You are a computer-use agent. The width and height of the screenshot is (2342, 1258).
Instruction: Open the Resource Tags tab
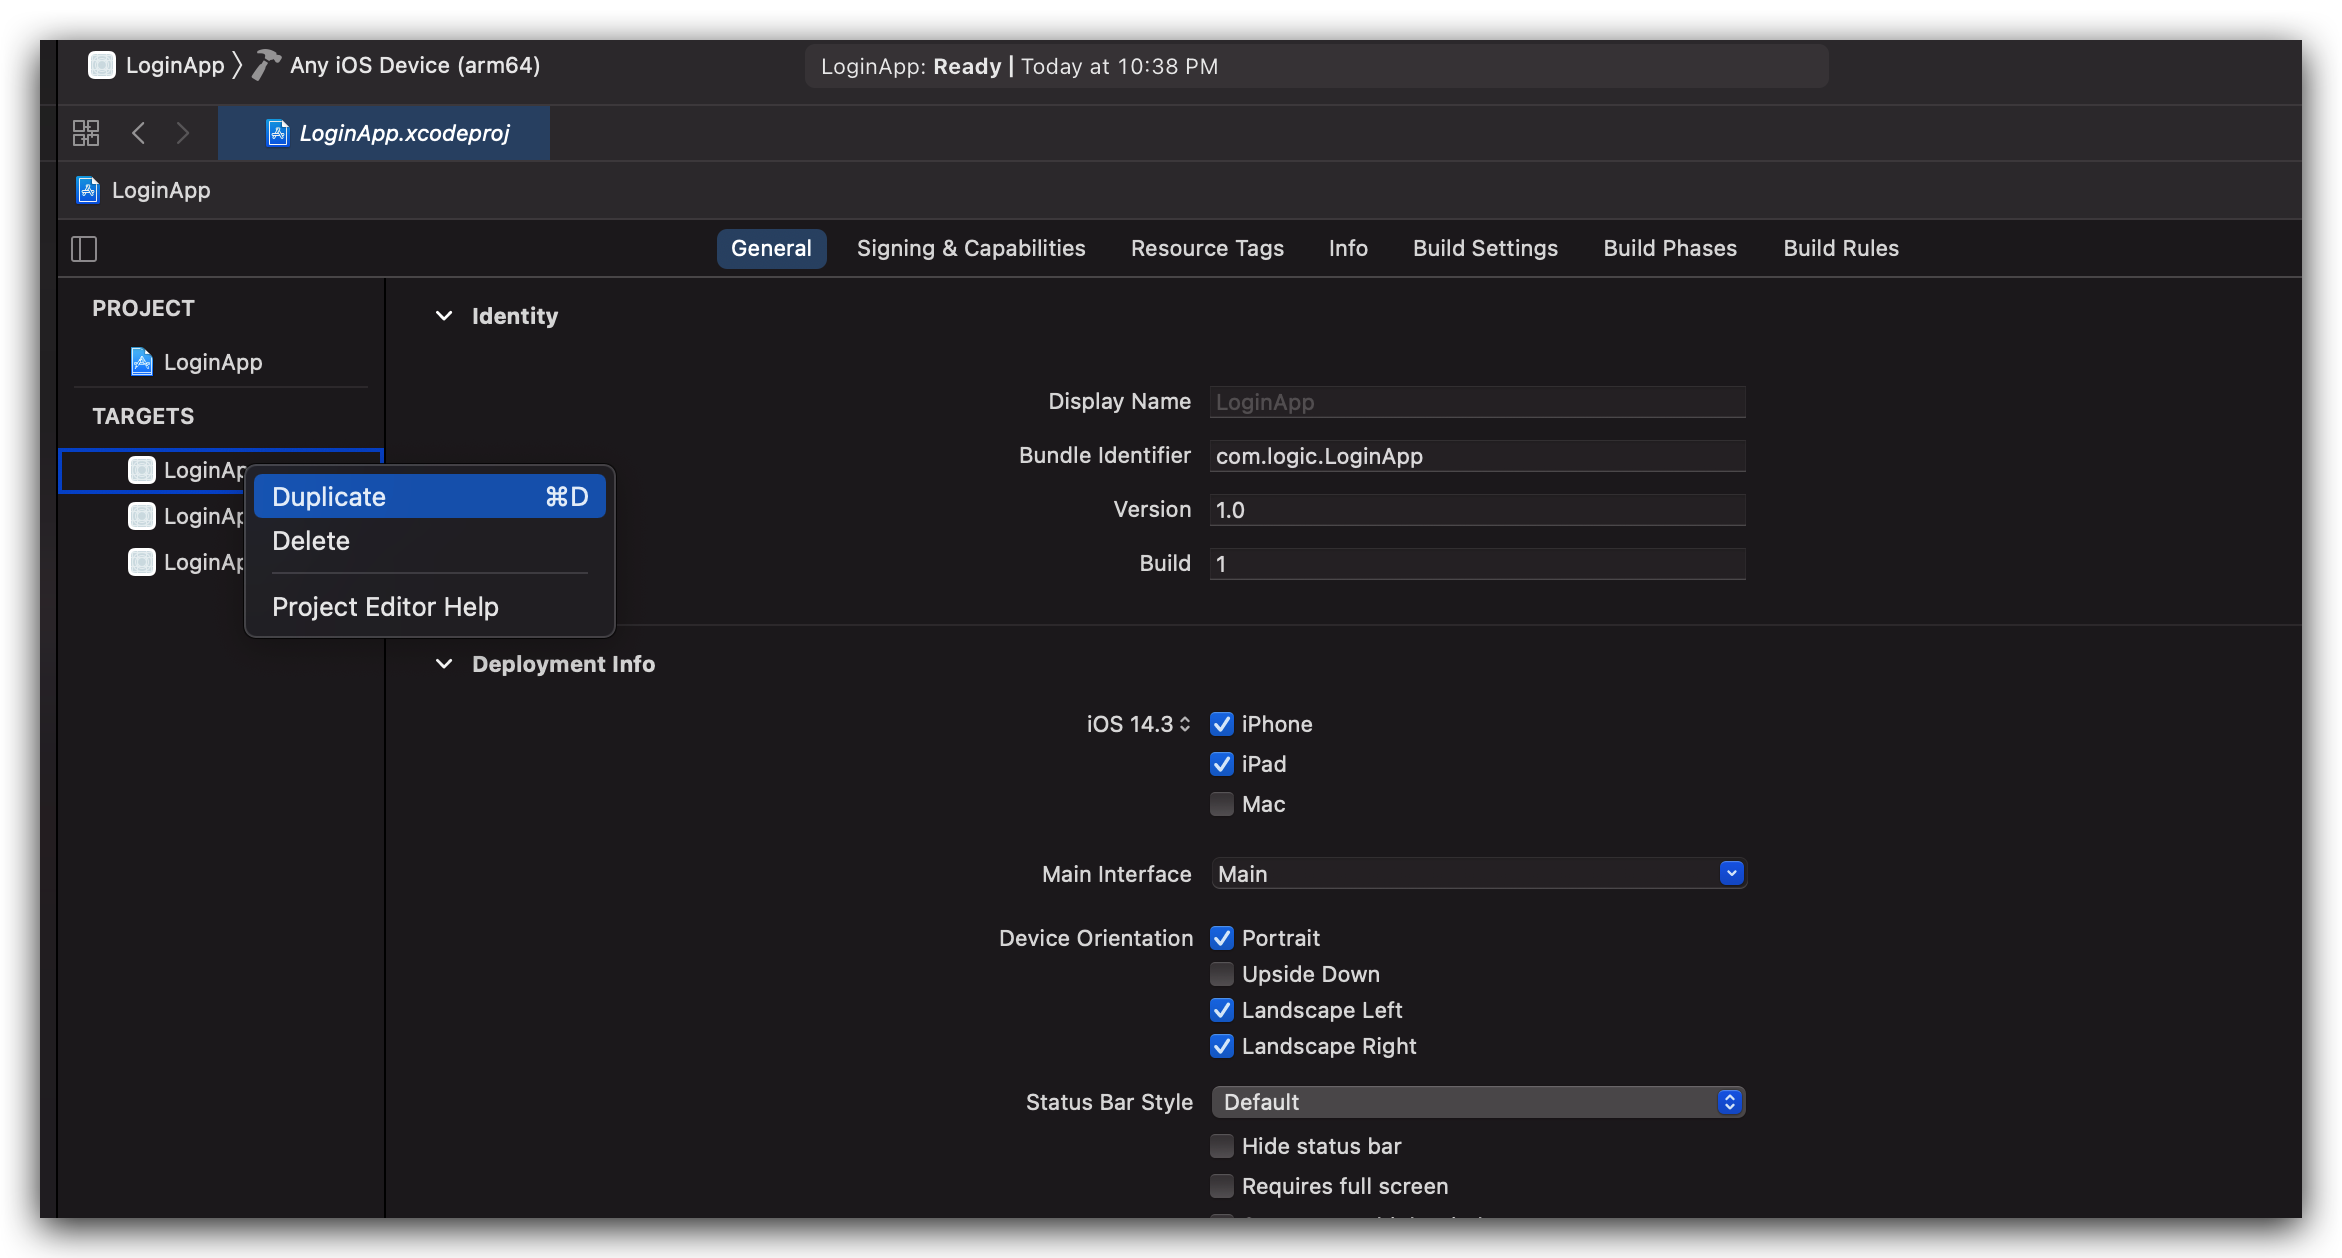point(1207,248)
